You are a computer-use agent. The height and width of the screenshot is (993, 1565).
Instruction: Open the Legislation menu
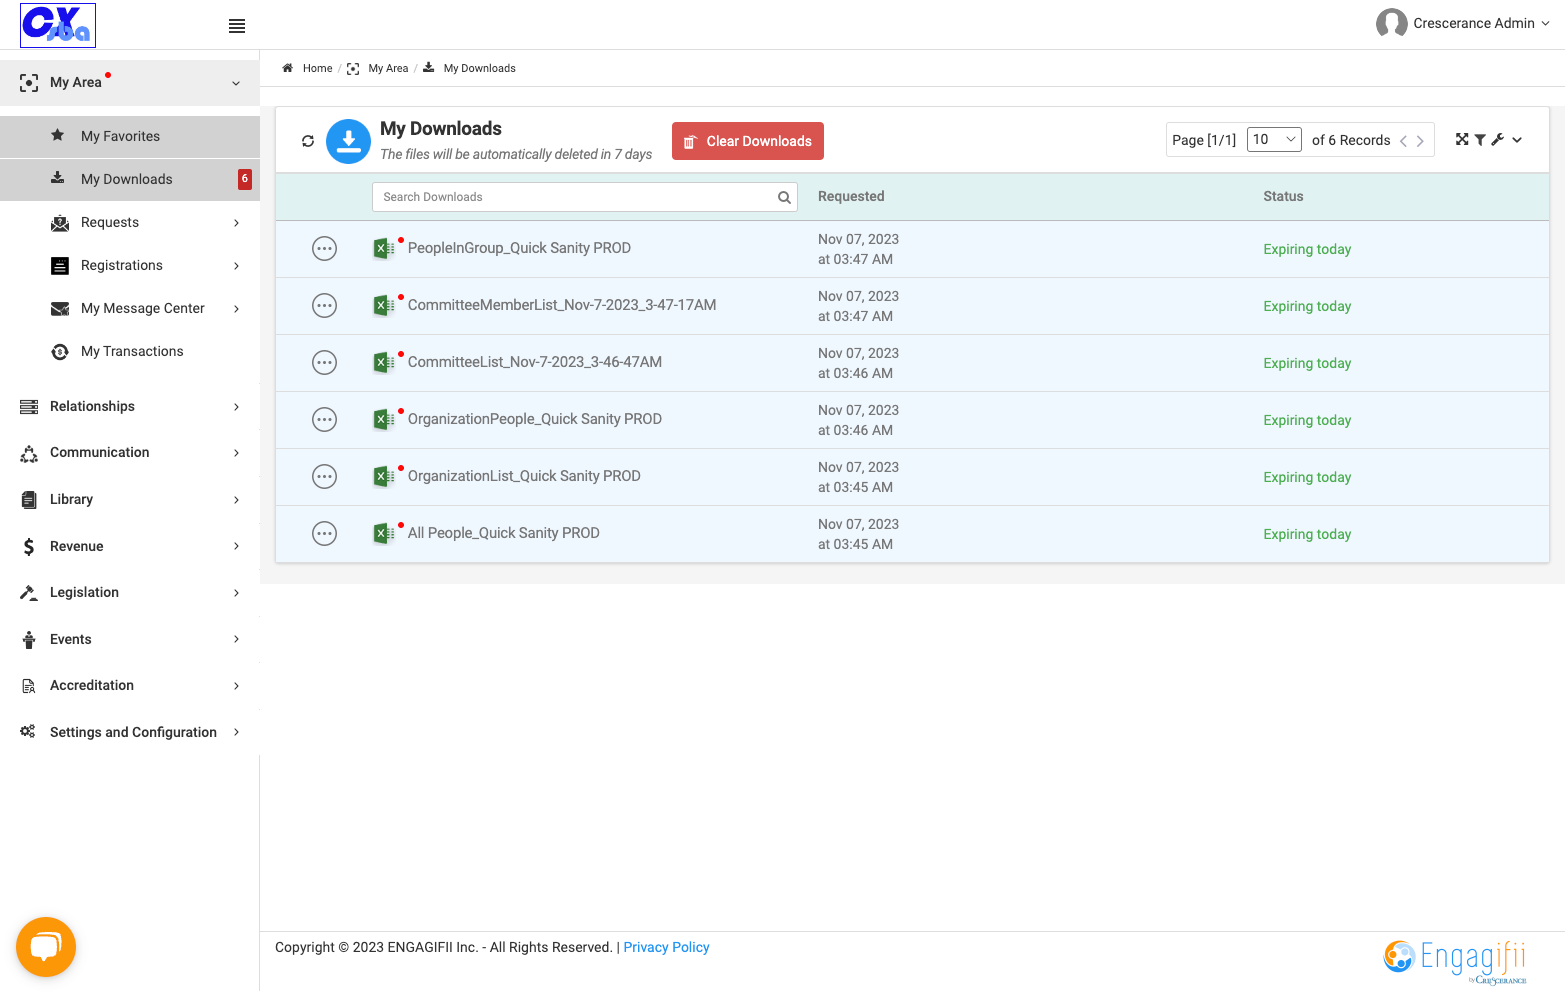[x=130, y=593]
